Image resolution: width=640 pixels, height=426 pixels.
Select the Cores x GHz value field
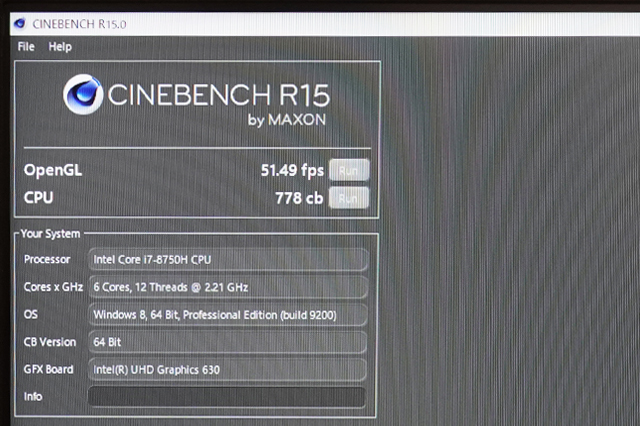(x=228, y=287)
